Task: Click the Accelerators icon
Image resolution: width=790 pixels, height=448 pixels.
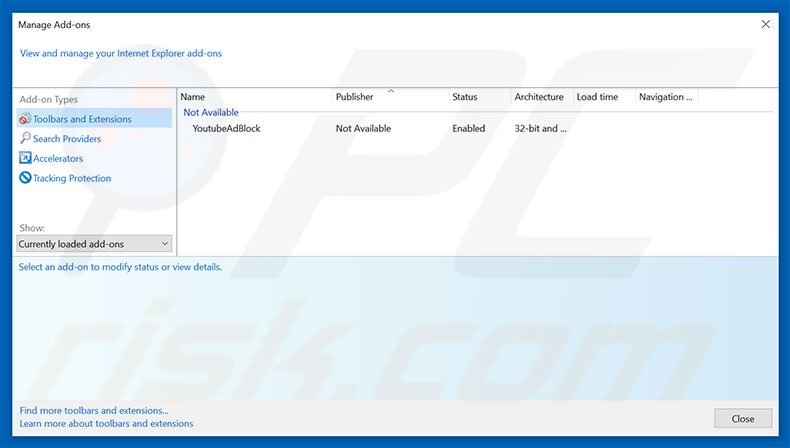Action: click(x=25, y=159)
